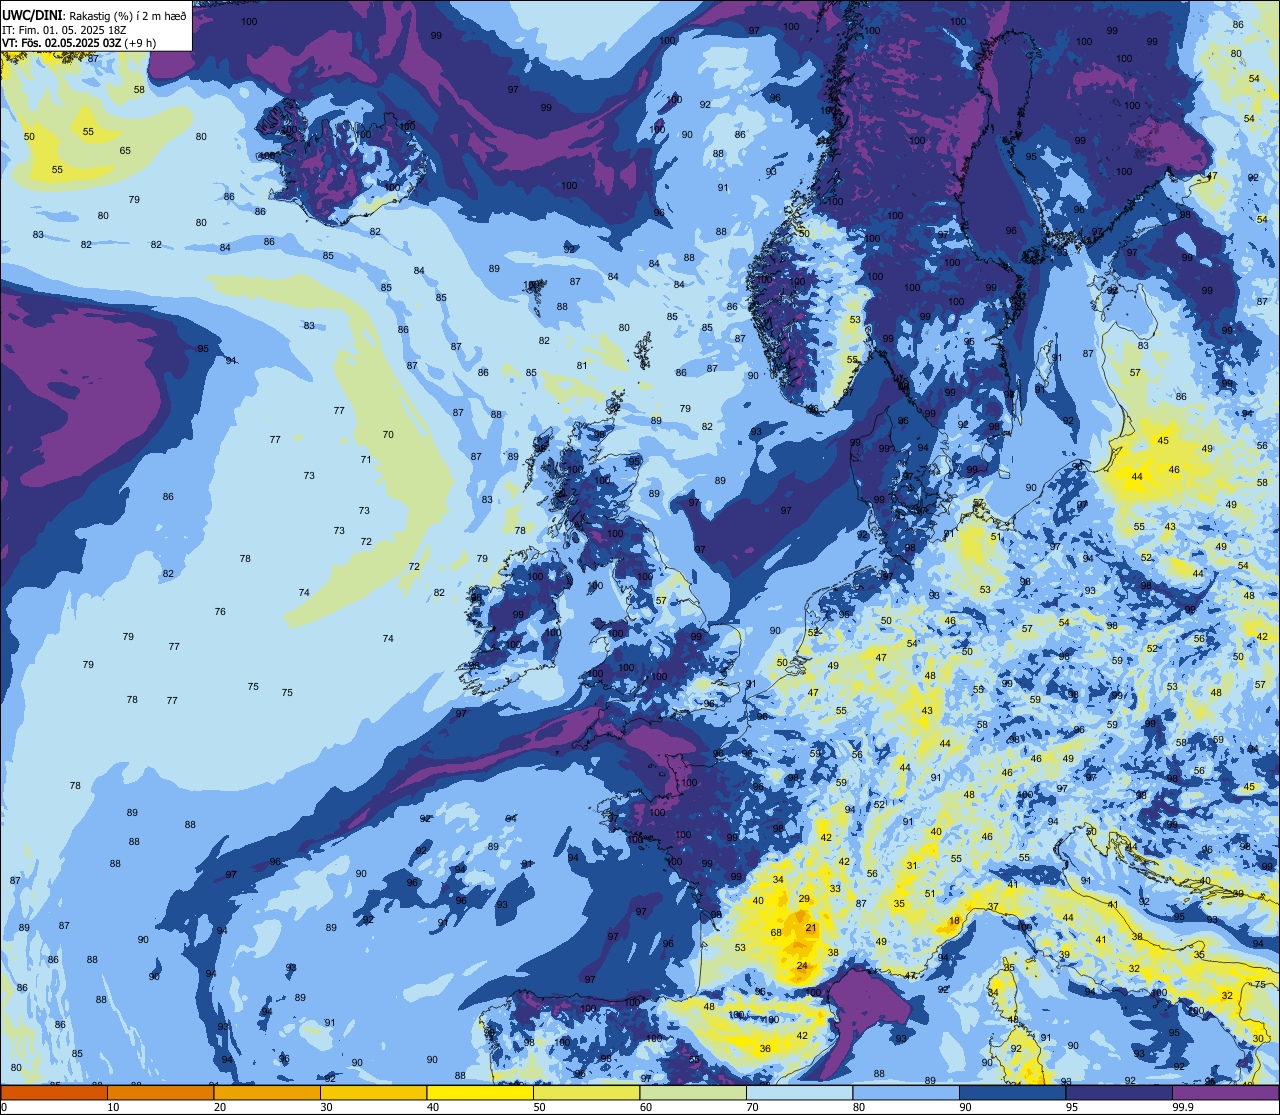Click the 10–20% orange legend swatch
The height and width of the screenshot is (1115, 1280).
tap(160, 1093)
